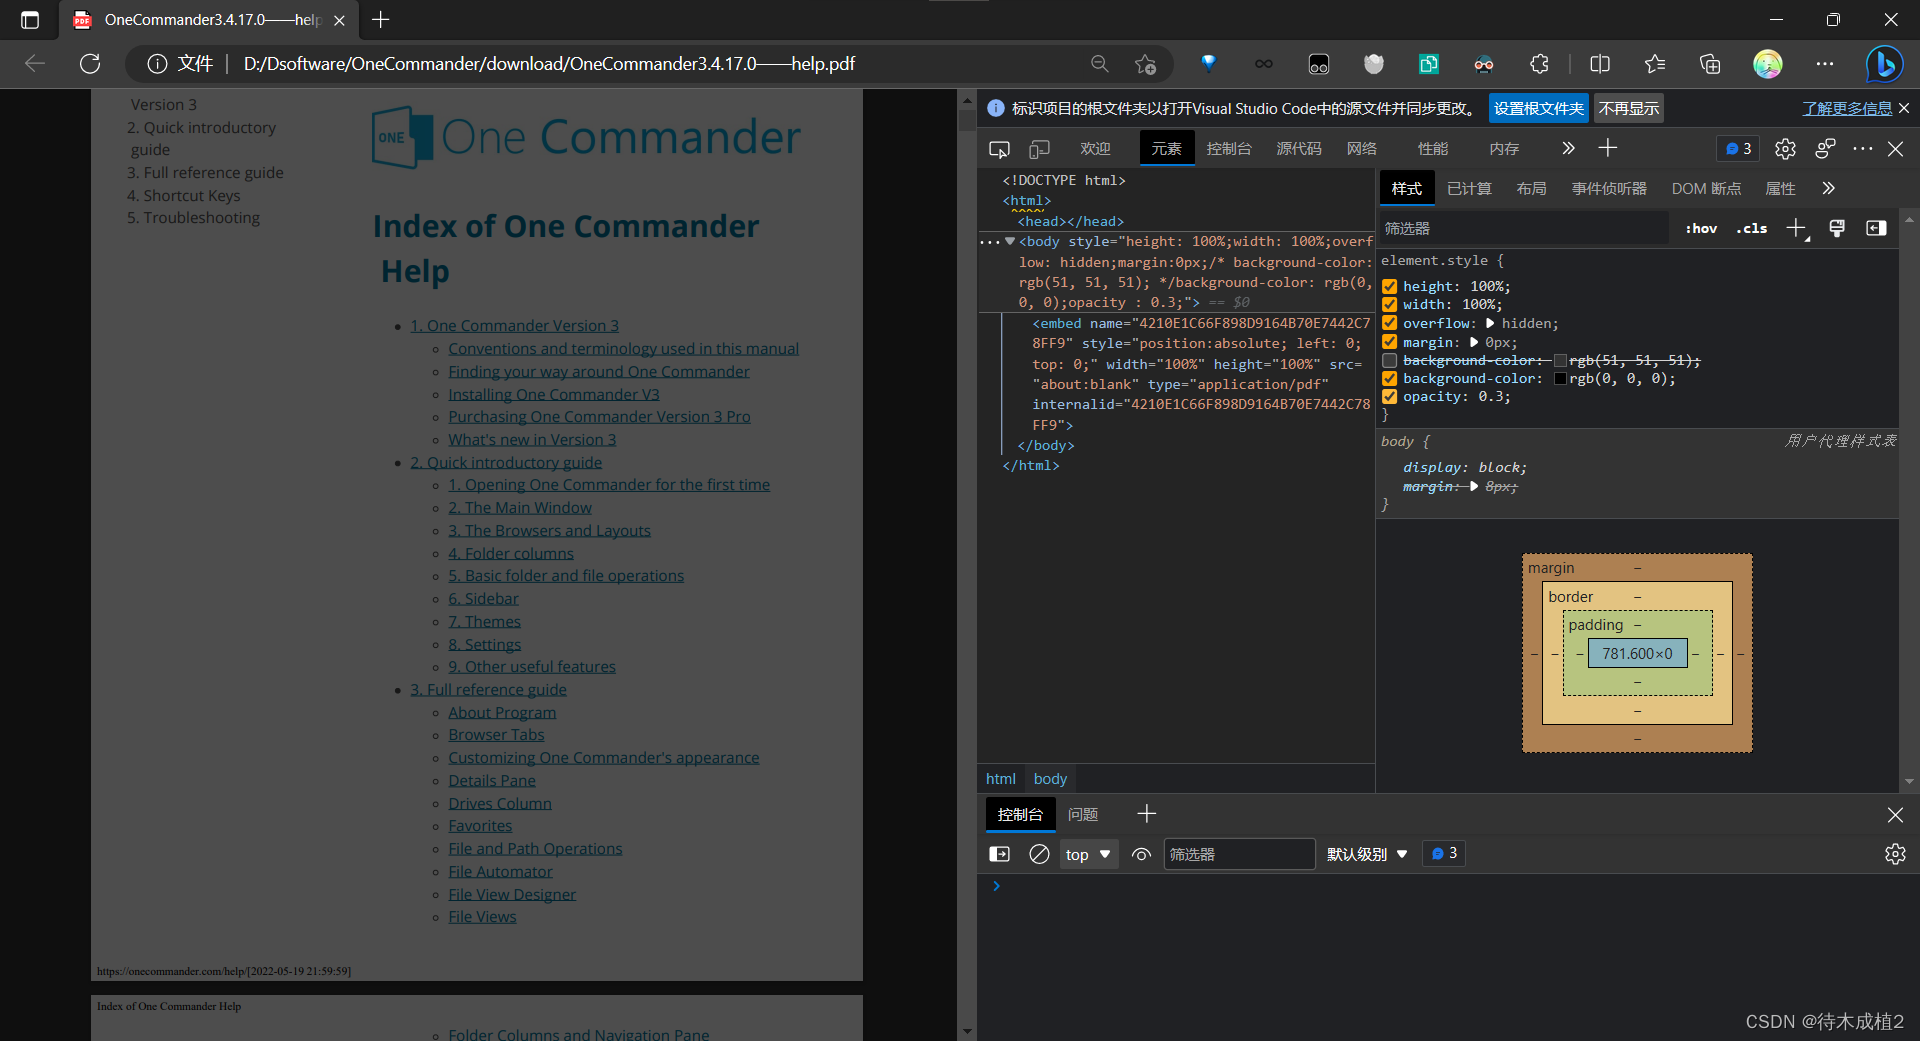Show more Styles pane tabs chevron
The image size is (1920, 1041).
click(x=1828, y=188)
